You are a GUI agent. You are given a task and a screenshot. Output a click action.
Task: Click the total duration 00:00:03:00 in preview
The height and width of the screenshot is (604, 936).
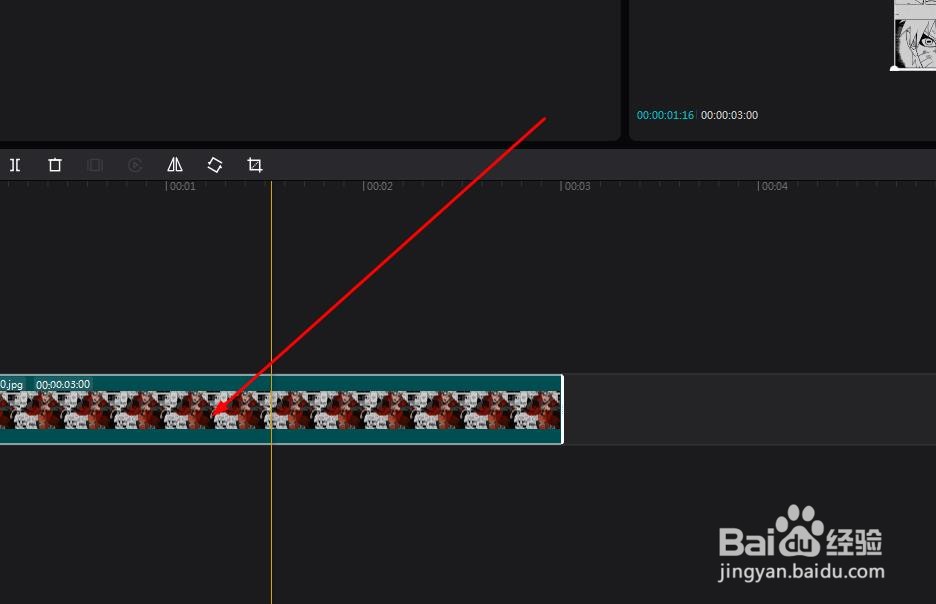[729, 115]
